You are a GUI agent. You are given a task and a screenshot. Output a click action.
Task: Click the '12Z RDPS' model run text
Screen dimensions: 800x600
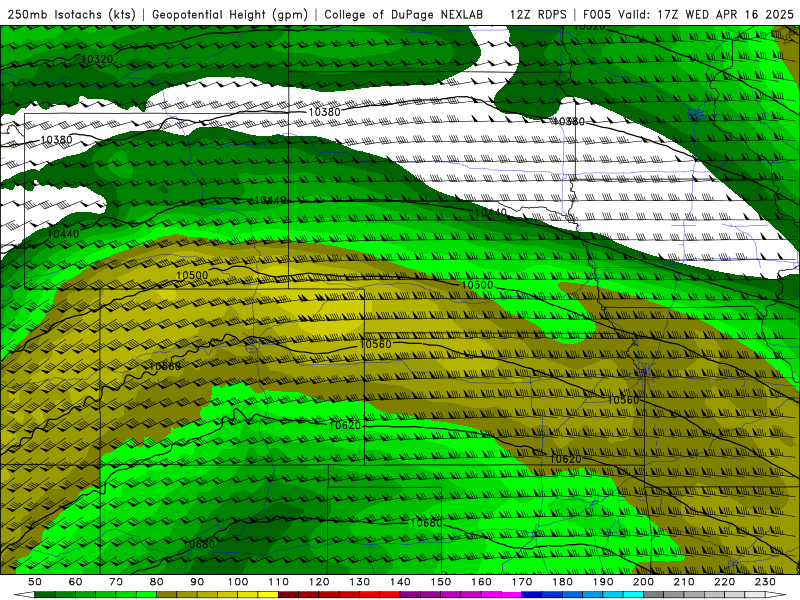[x=538, y=14]
